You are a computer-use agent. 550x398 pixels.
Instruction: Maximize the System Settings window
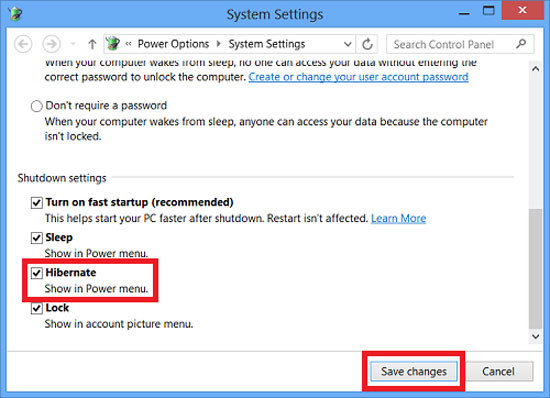click(489, 11)
